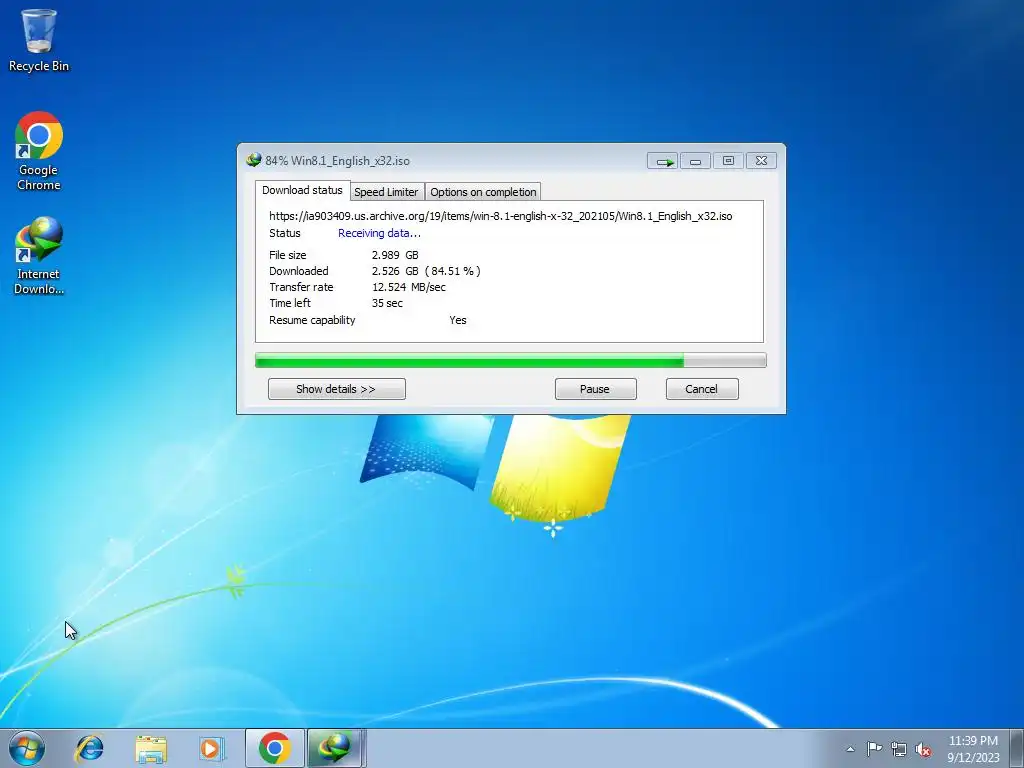1024x768 pixels.
Task: Launch Internet Explorer from the taskbar
Action: pos(89,748)
